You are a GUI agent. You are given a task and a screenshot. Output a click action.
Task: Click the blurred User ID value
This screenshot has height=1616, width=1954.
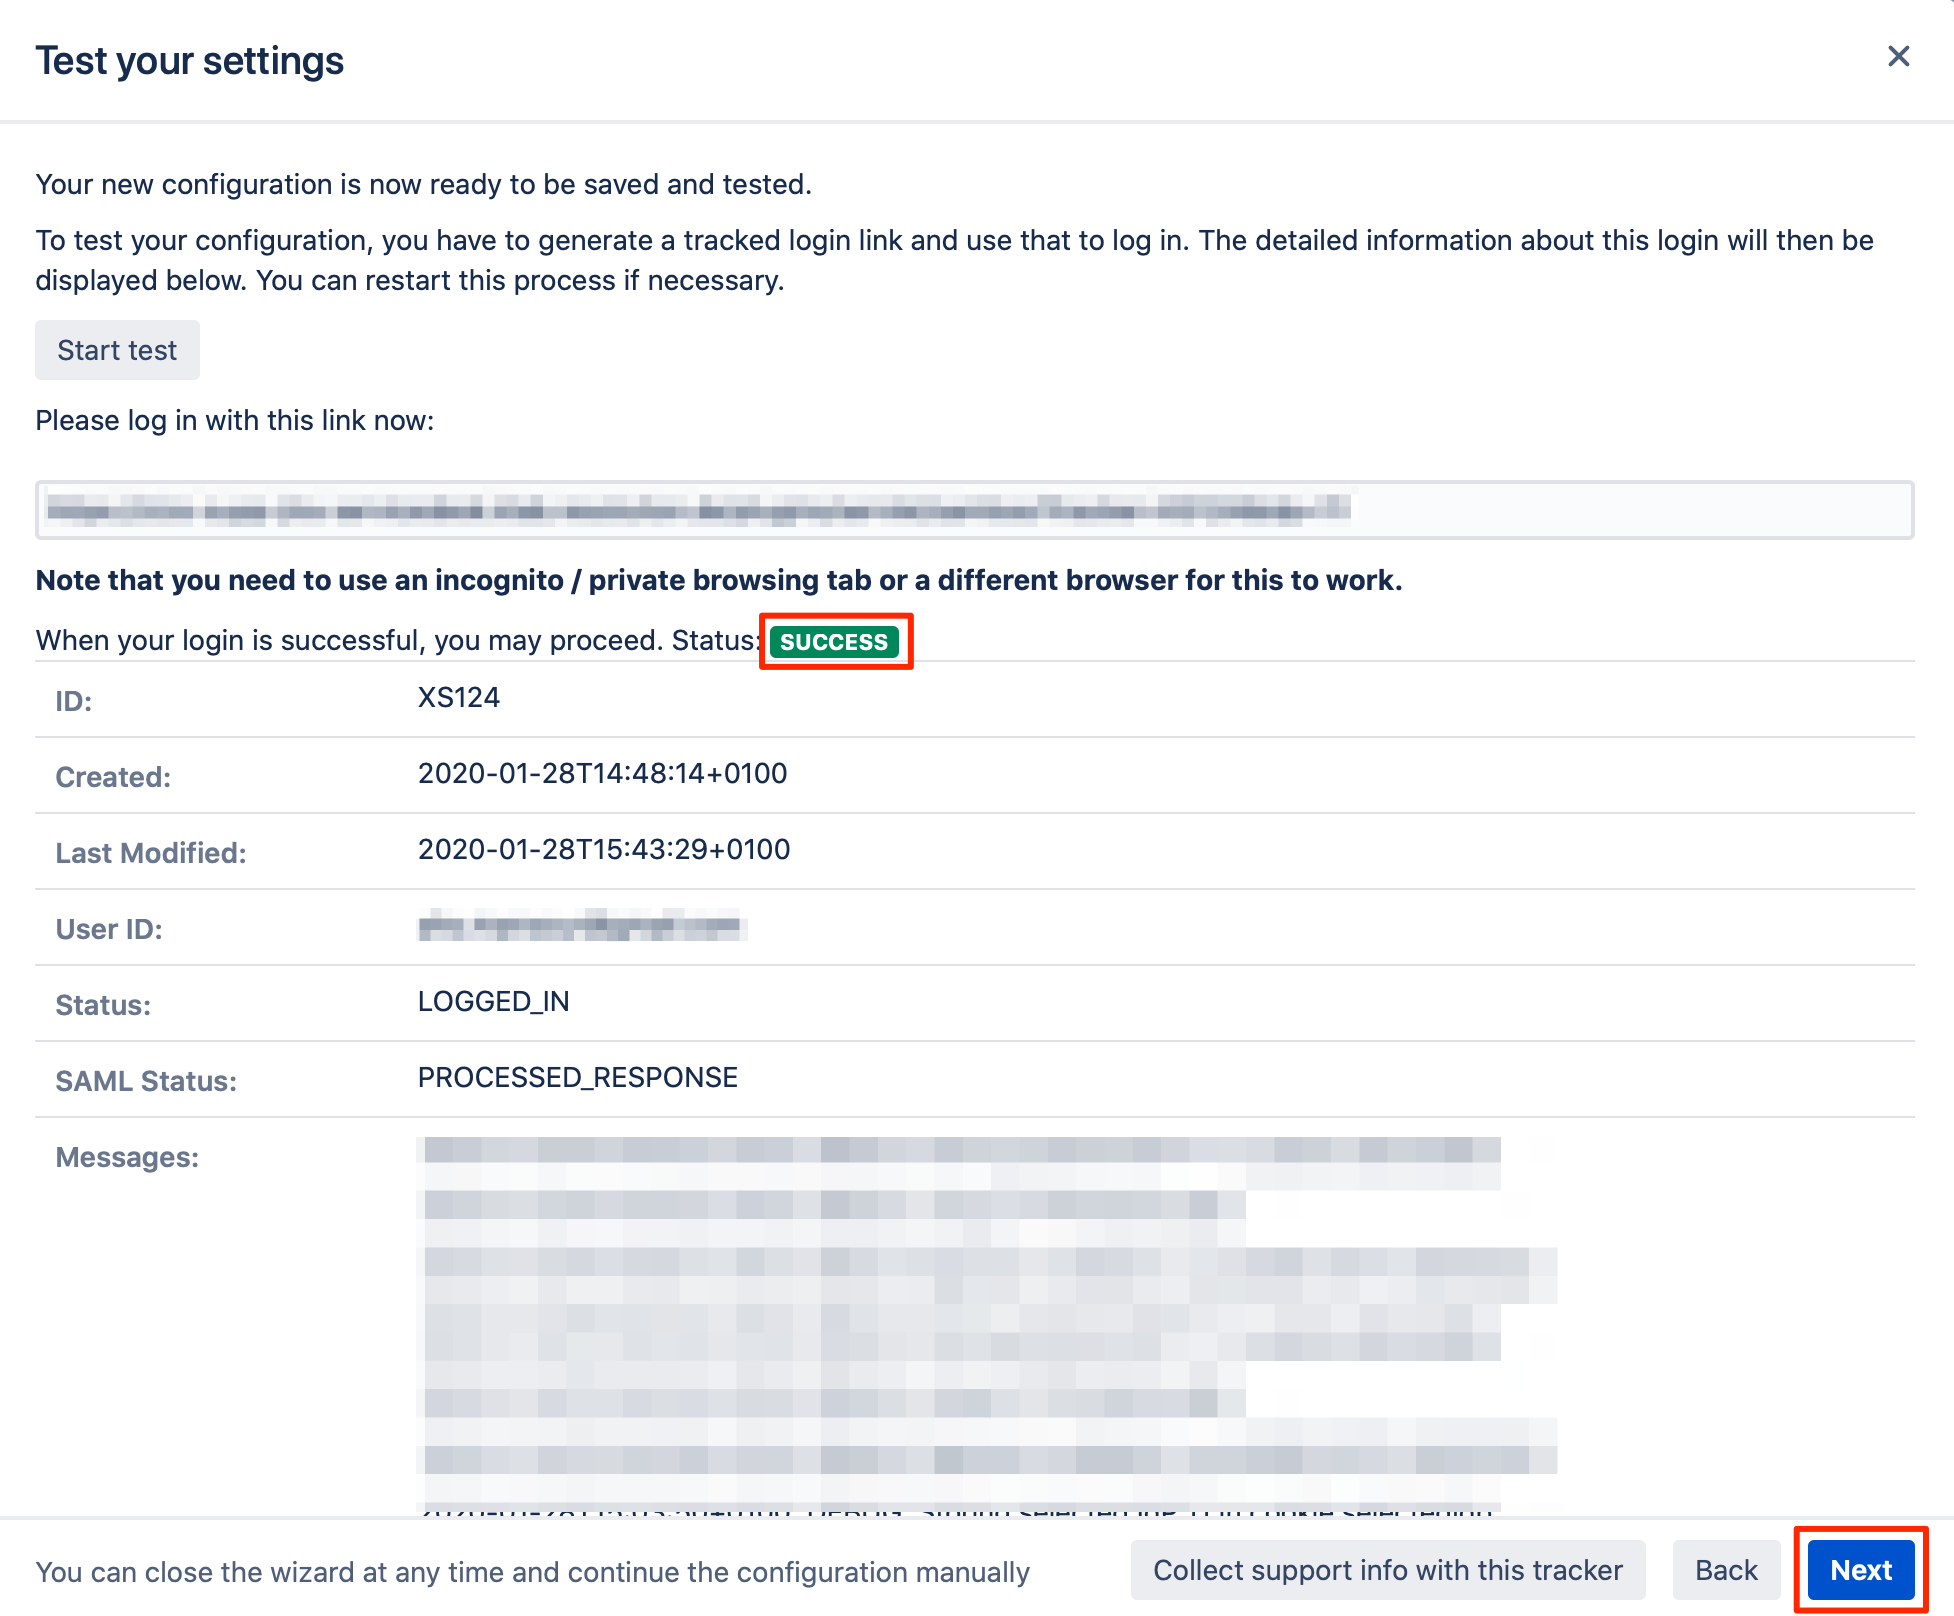click(581, 926)
